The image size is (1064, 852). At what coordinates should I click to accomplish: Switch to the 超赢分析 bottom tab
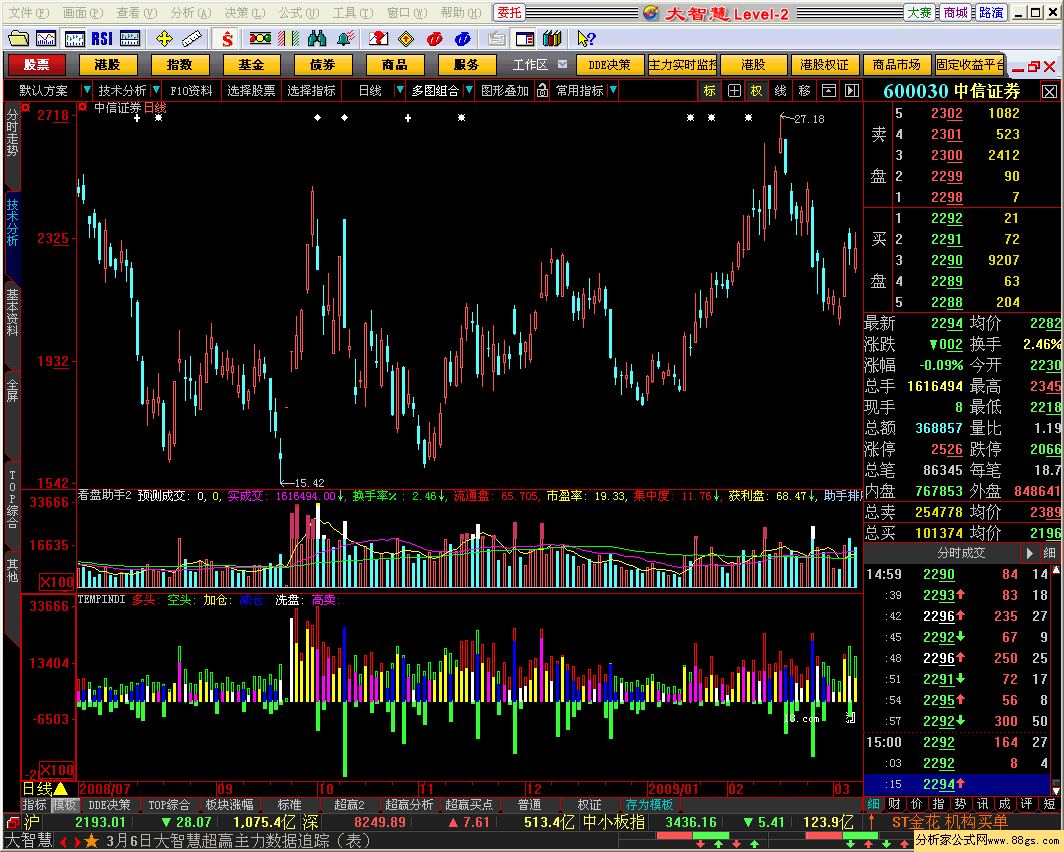tap(409, 805)
